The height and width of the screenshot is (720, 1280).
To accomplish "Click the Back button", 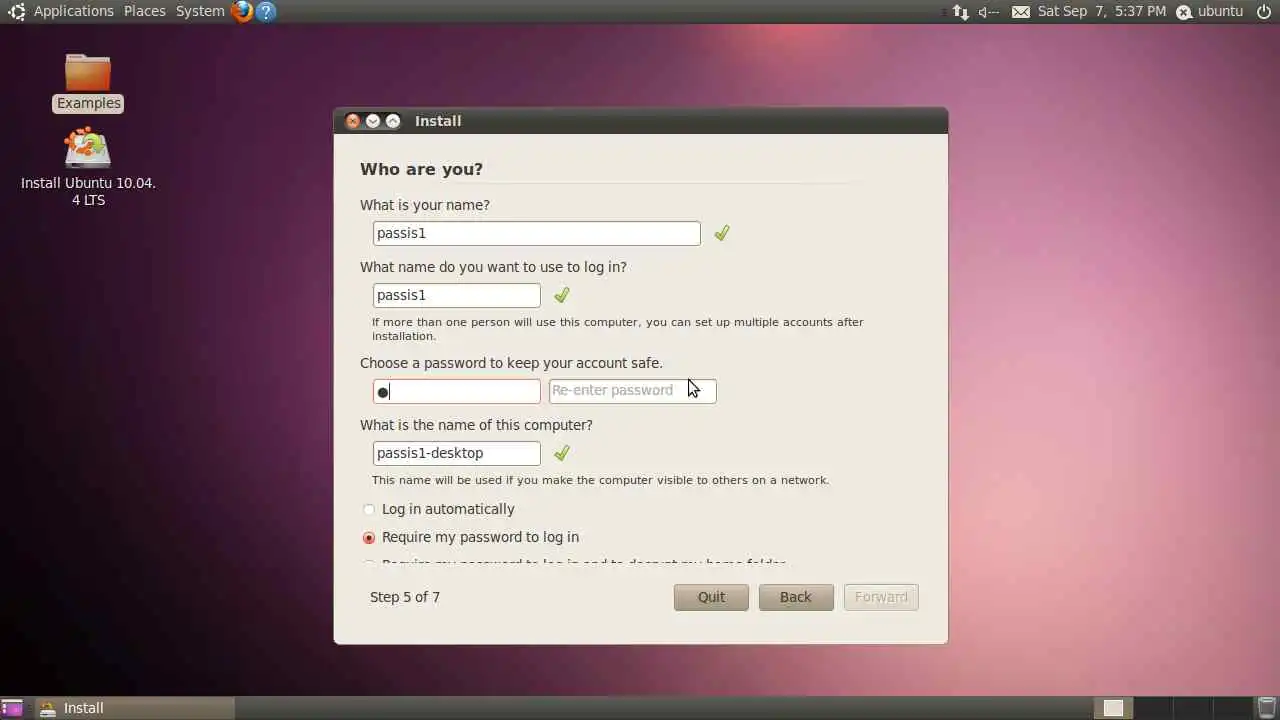I will coord(796,597).
